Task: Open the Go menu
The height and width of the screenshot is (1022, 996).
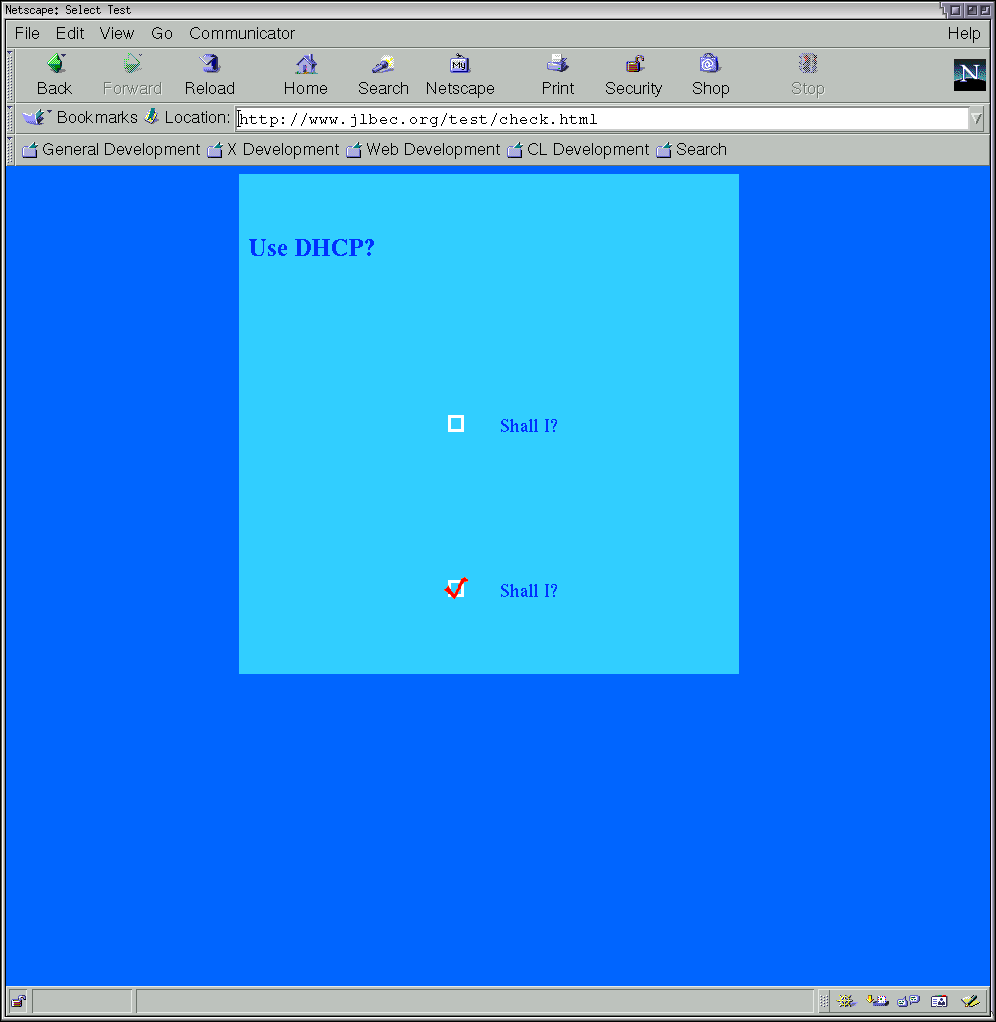Action: point(162,33)
